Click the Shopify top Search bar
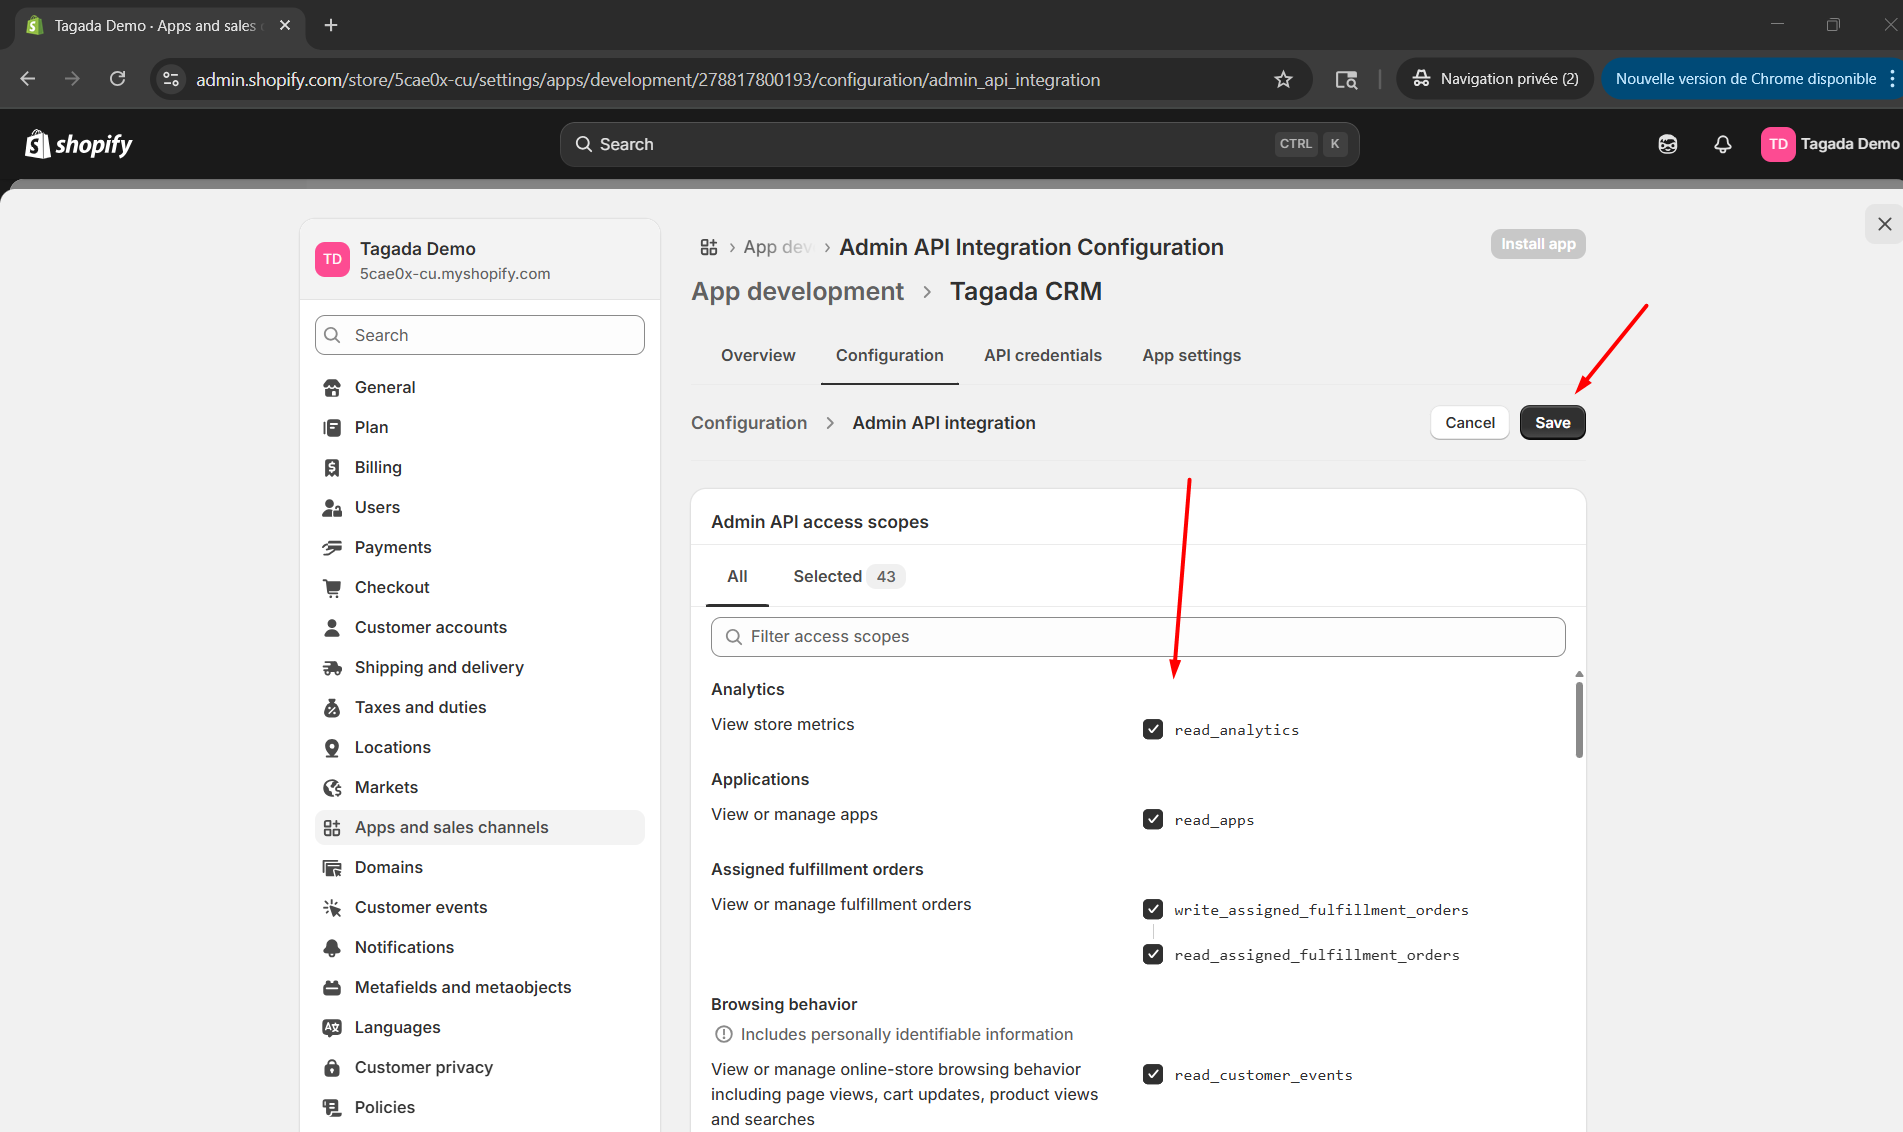 (959, 144)
